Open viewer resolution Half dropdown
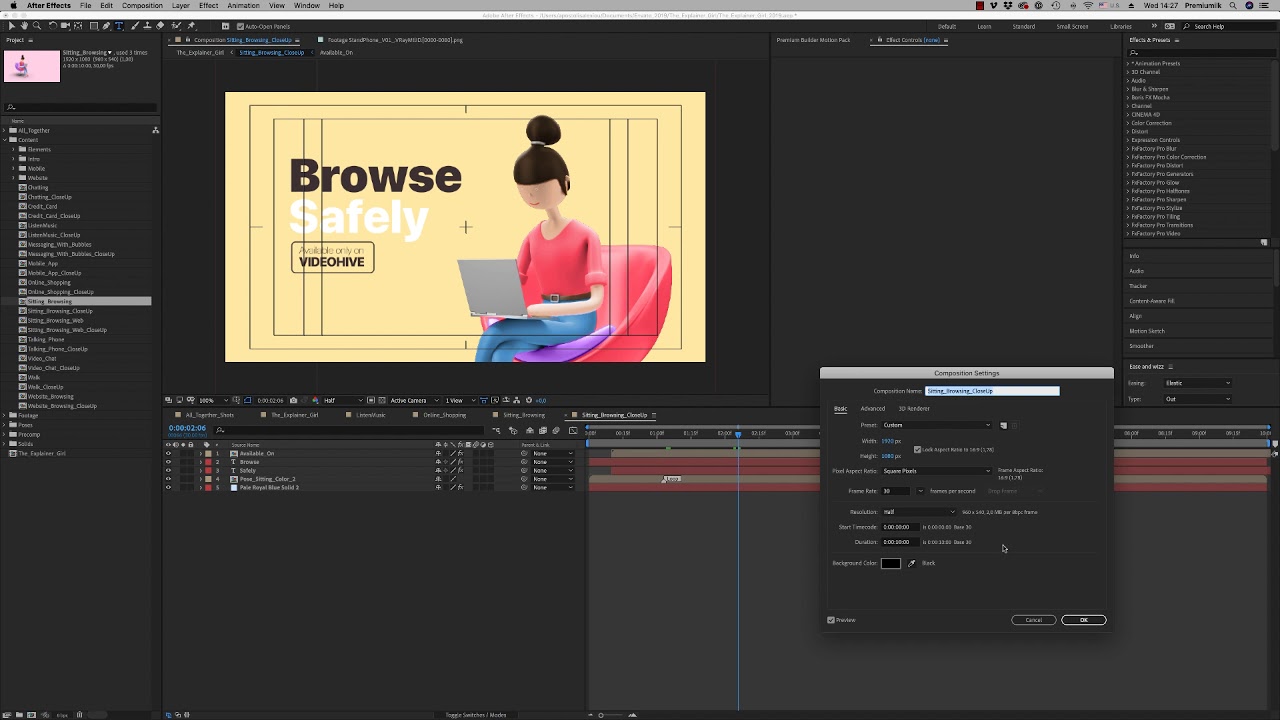The image size is (1280, 720). coord(344,400)
